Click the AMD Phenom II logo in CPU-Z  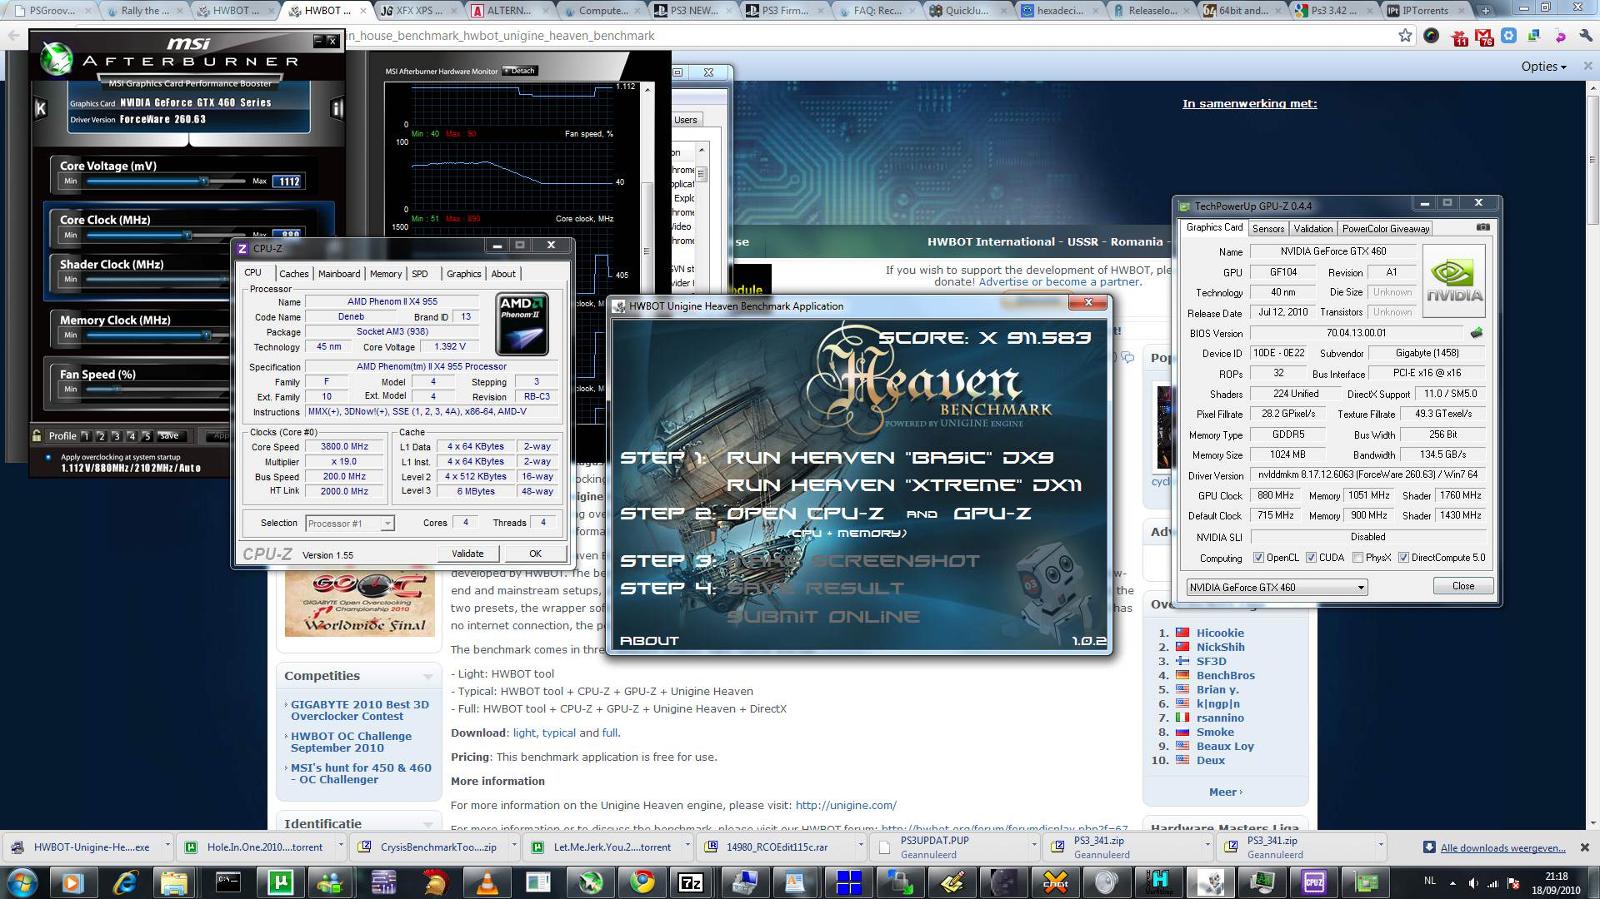click(x=522, y=324)
